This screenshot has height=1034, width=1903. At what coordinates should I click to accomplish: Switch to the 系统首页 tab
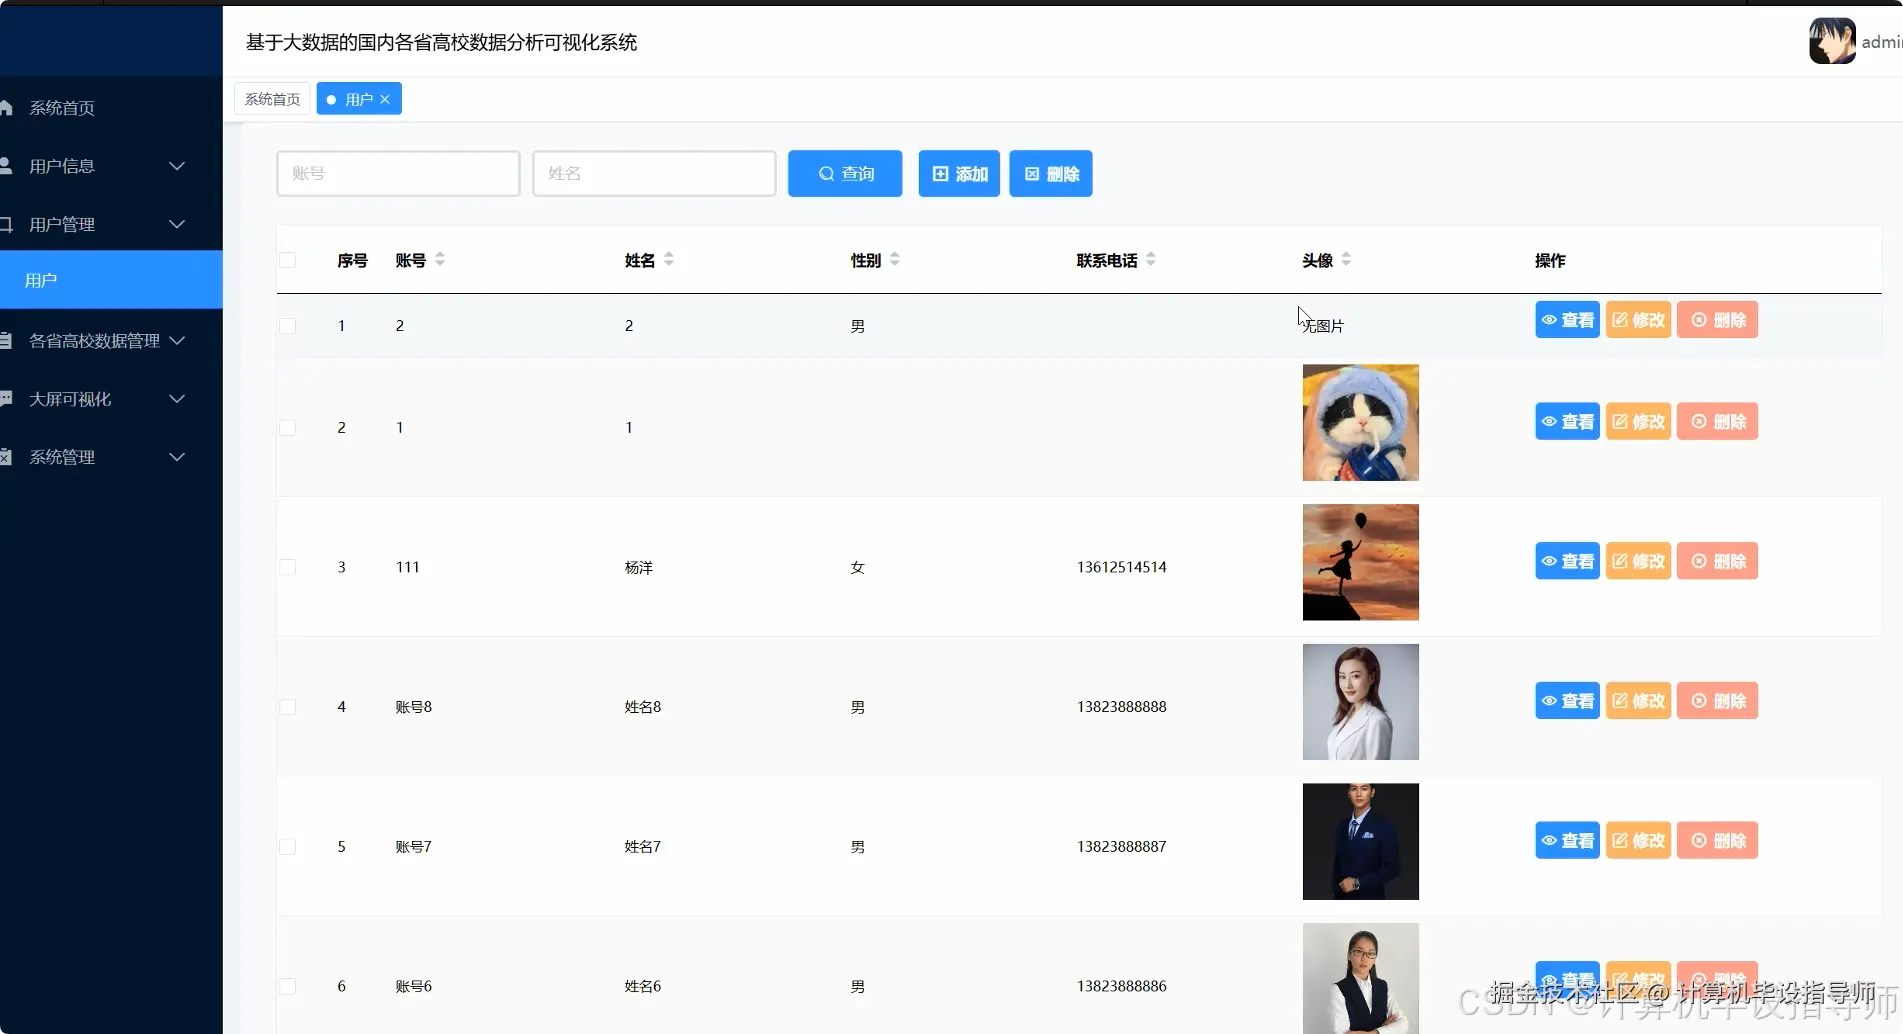(271, 98)
